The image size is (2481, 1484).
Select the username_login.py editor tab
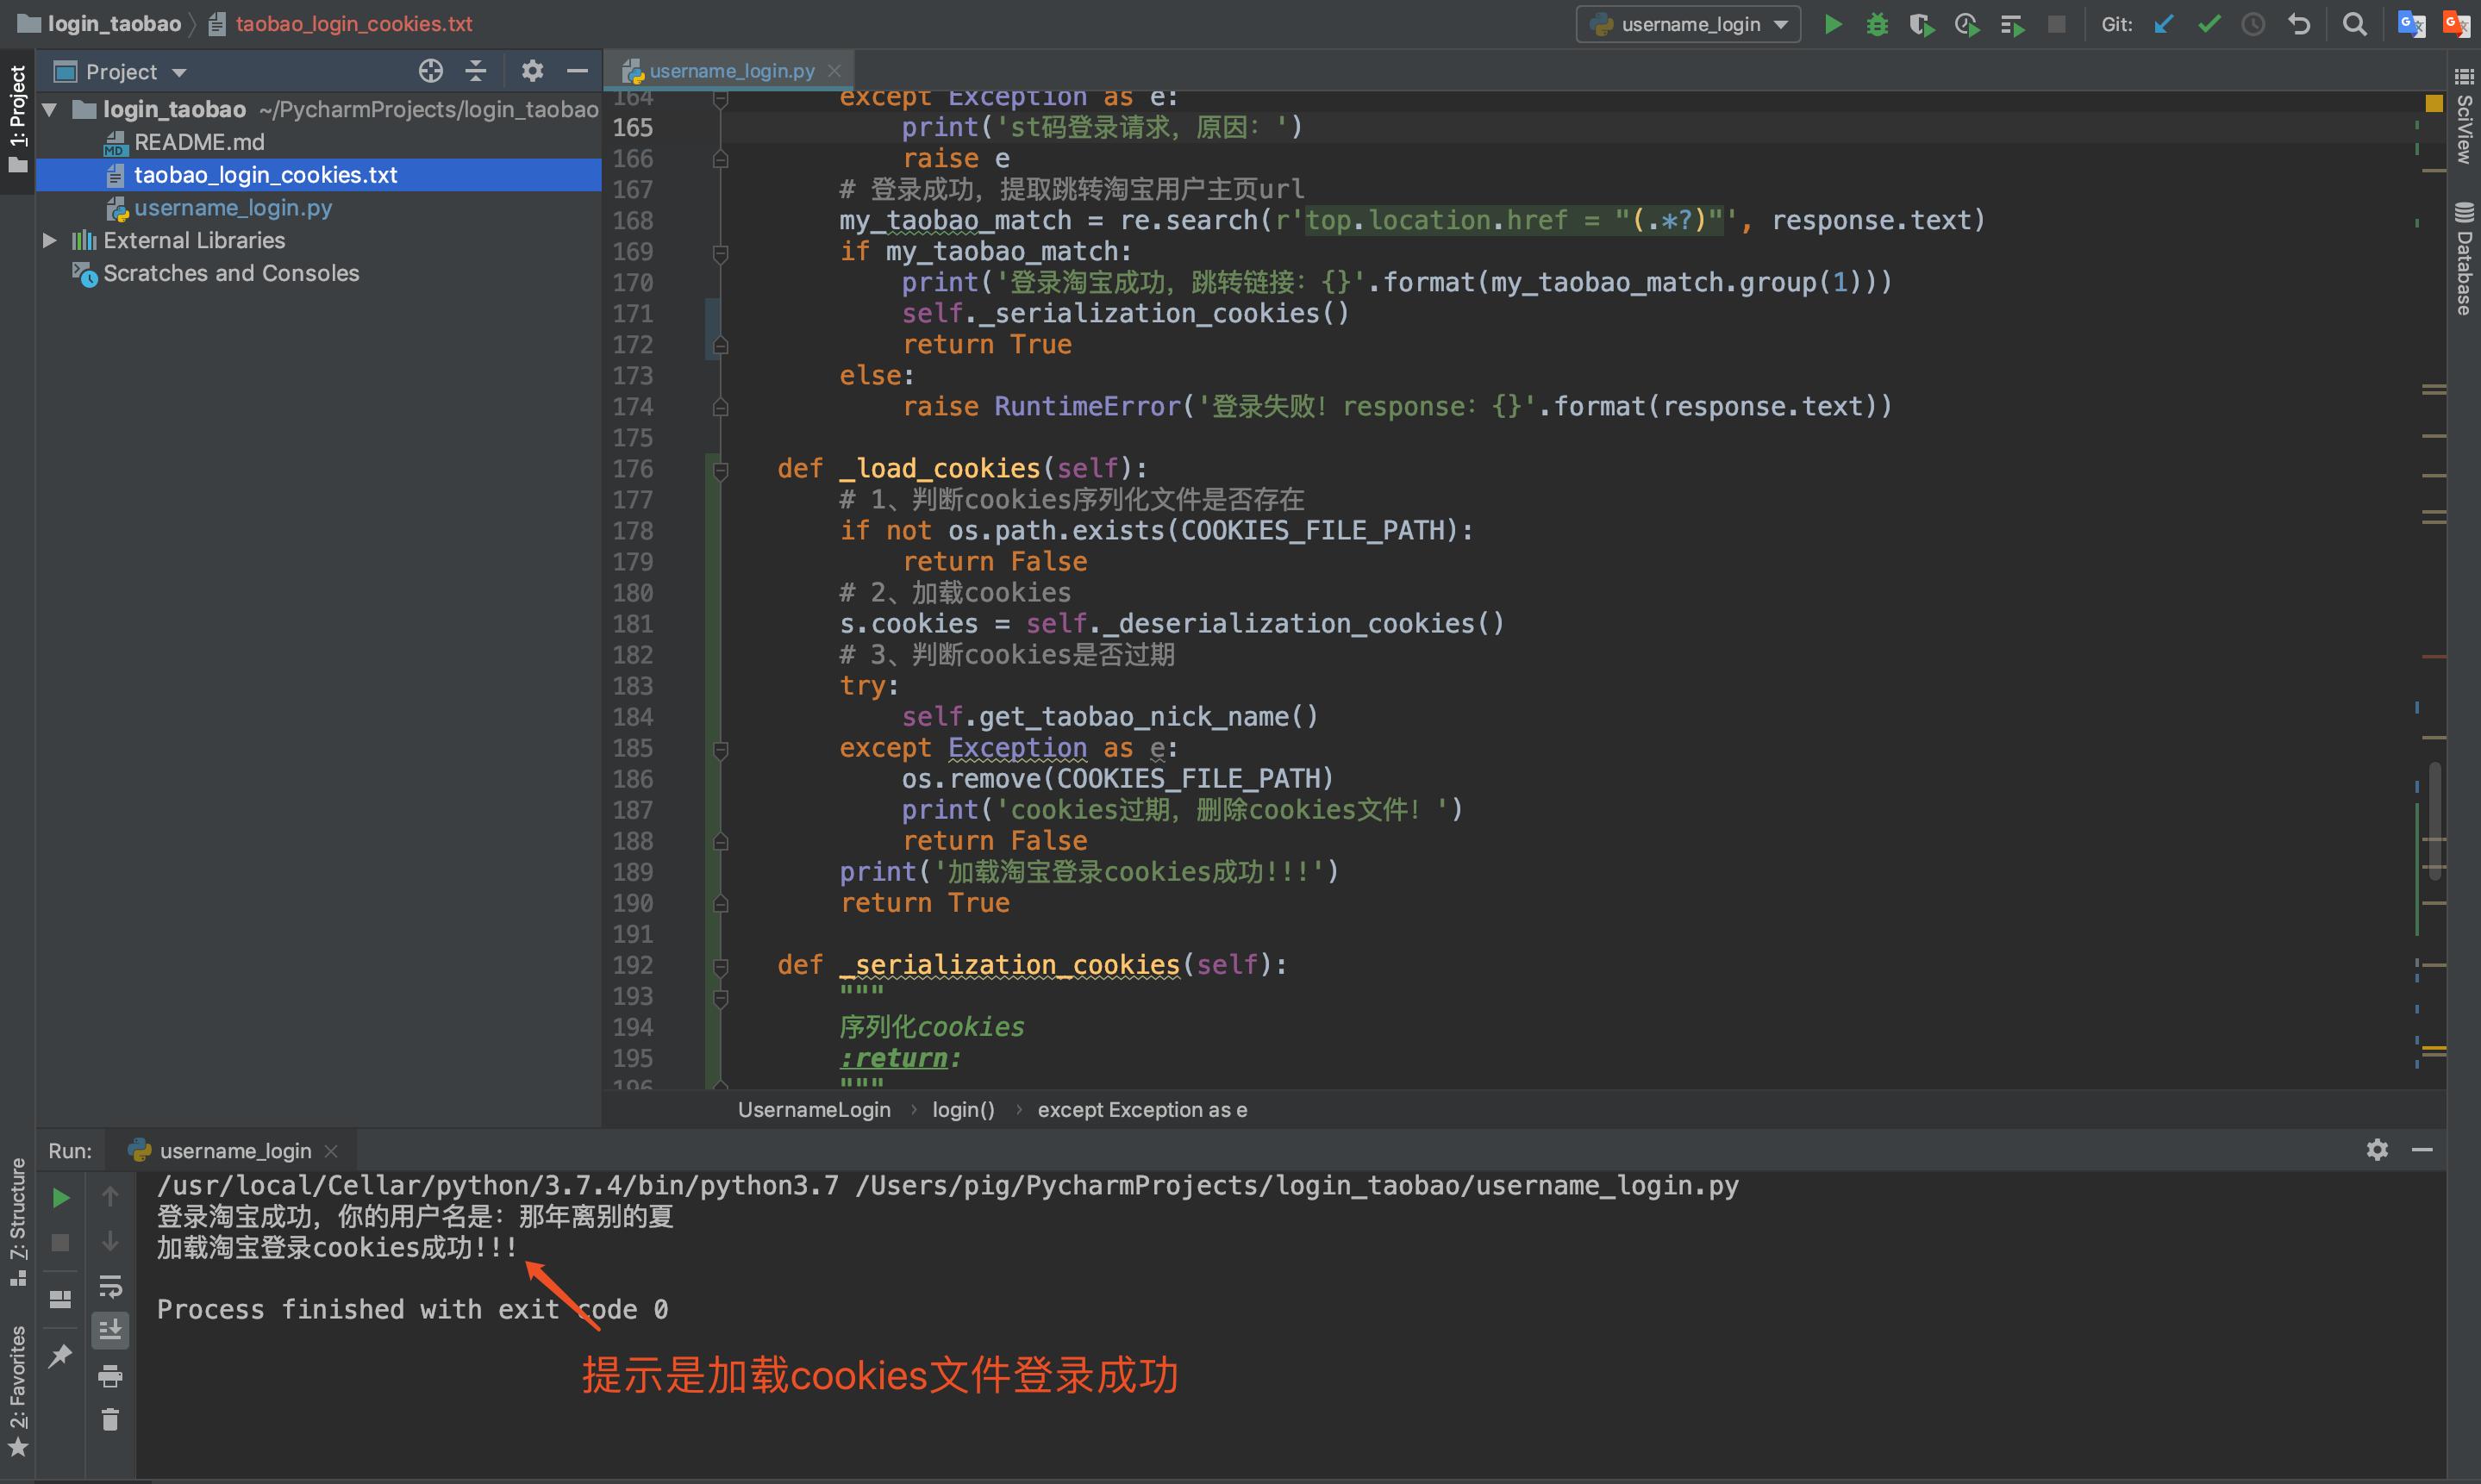731,70
